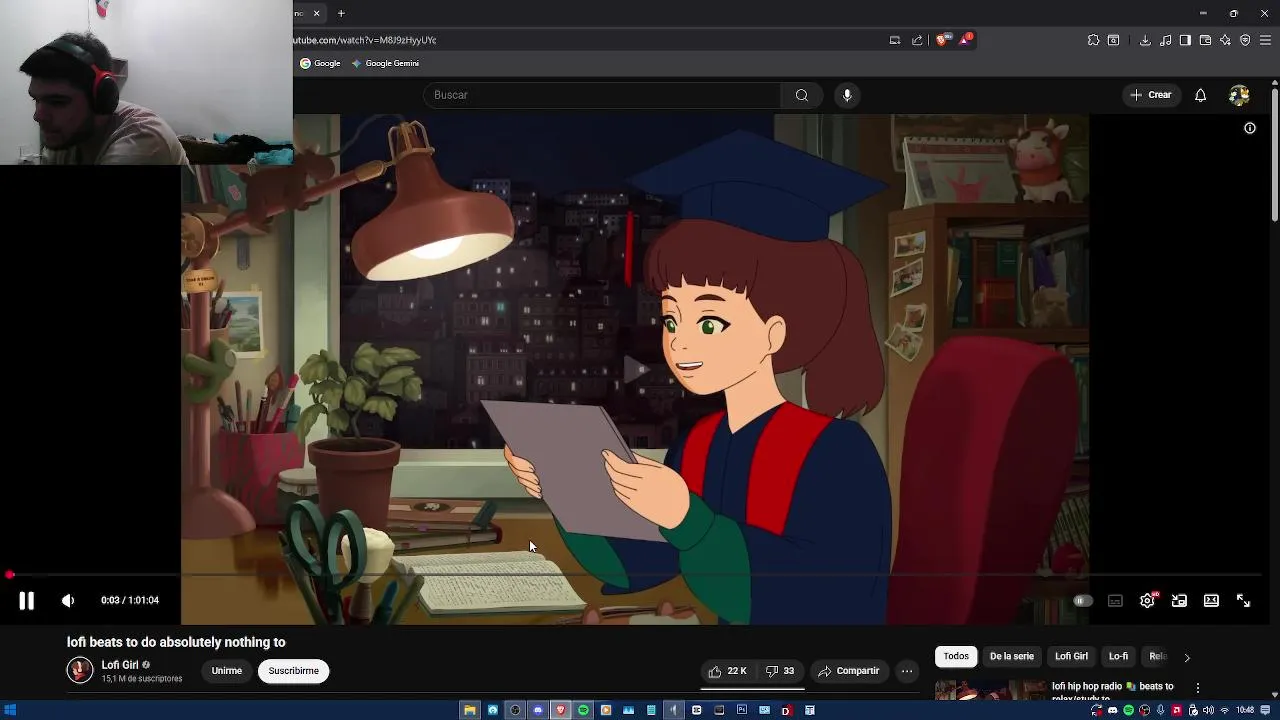Start voice search with microphone icon
The image size is (1280, 720).
click(847, 95)
